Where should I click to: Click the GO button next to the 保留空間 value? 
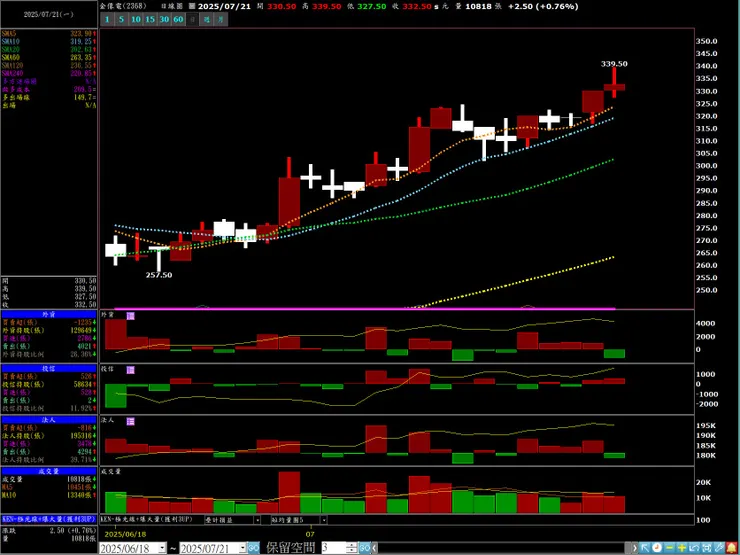[364, 548]
